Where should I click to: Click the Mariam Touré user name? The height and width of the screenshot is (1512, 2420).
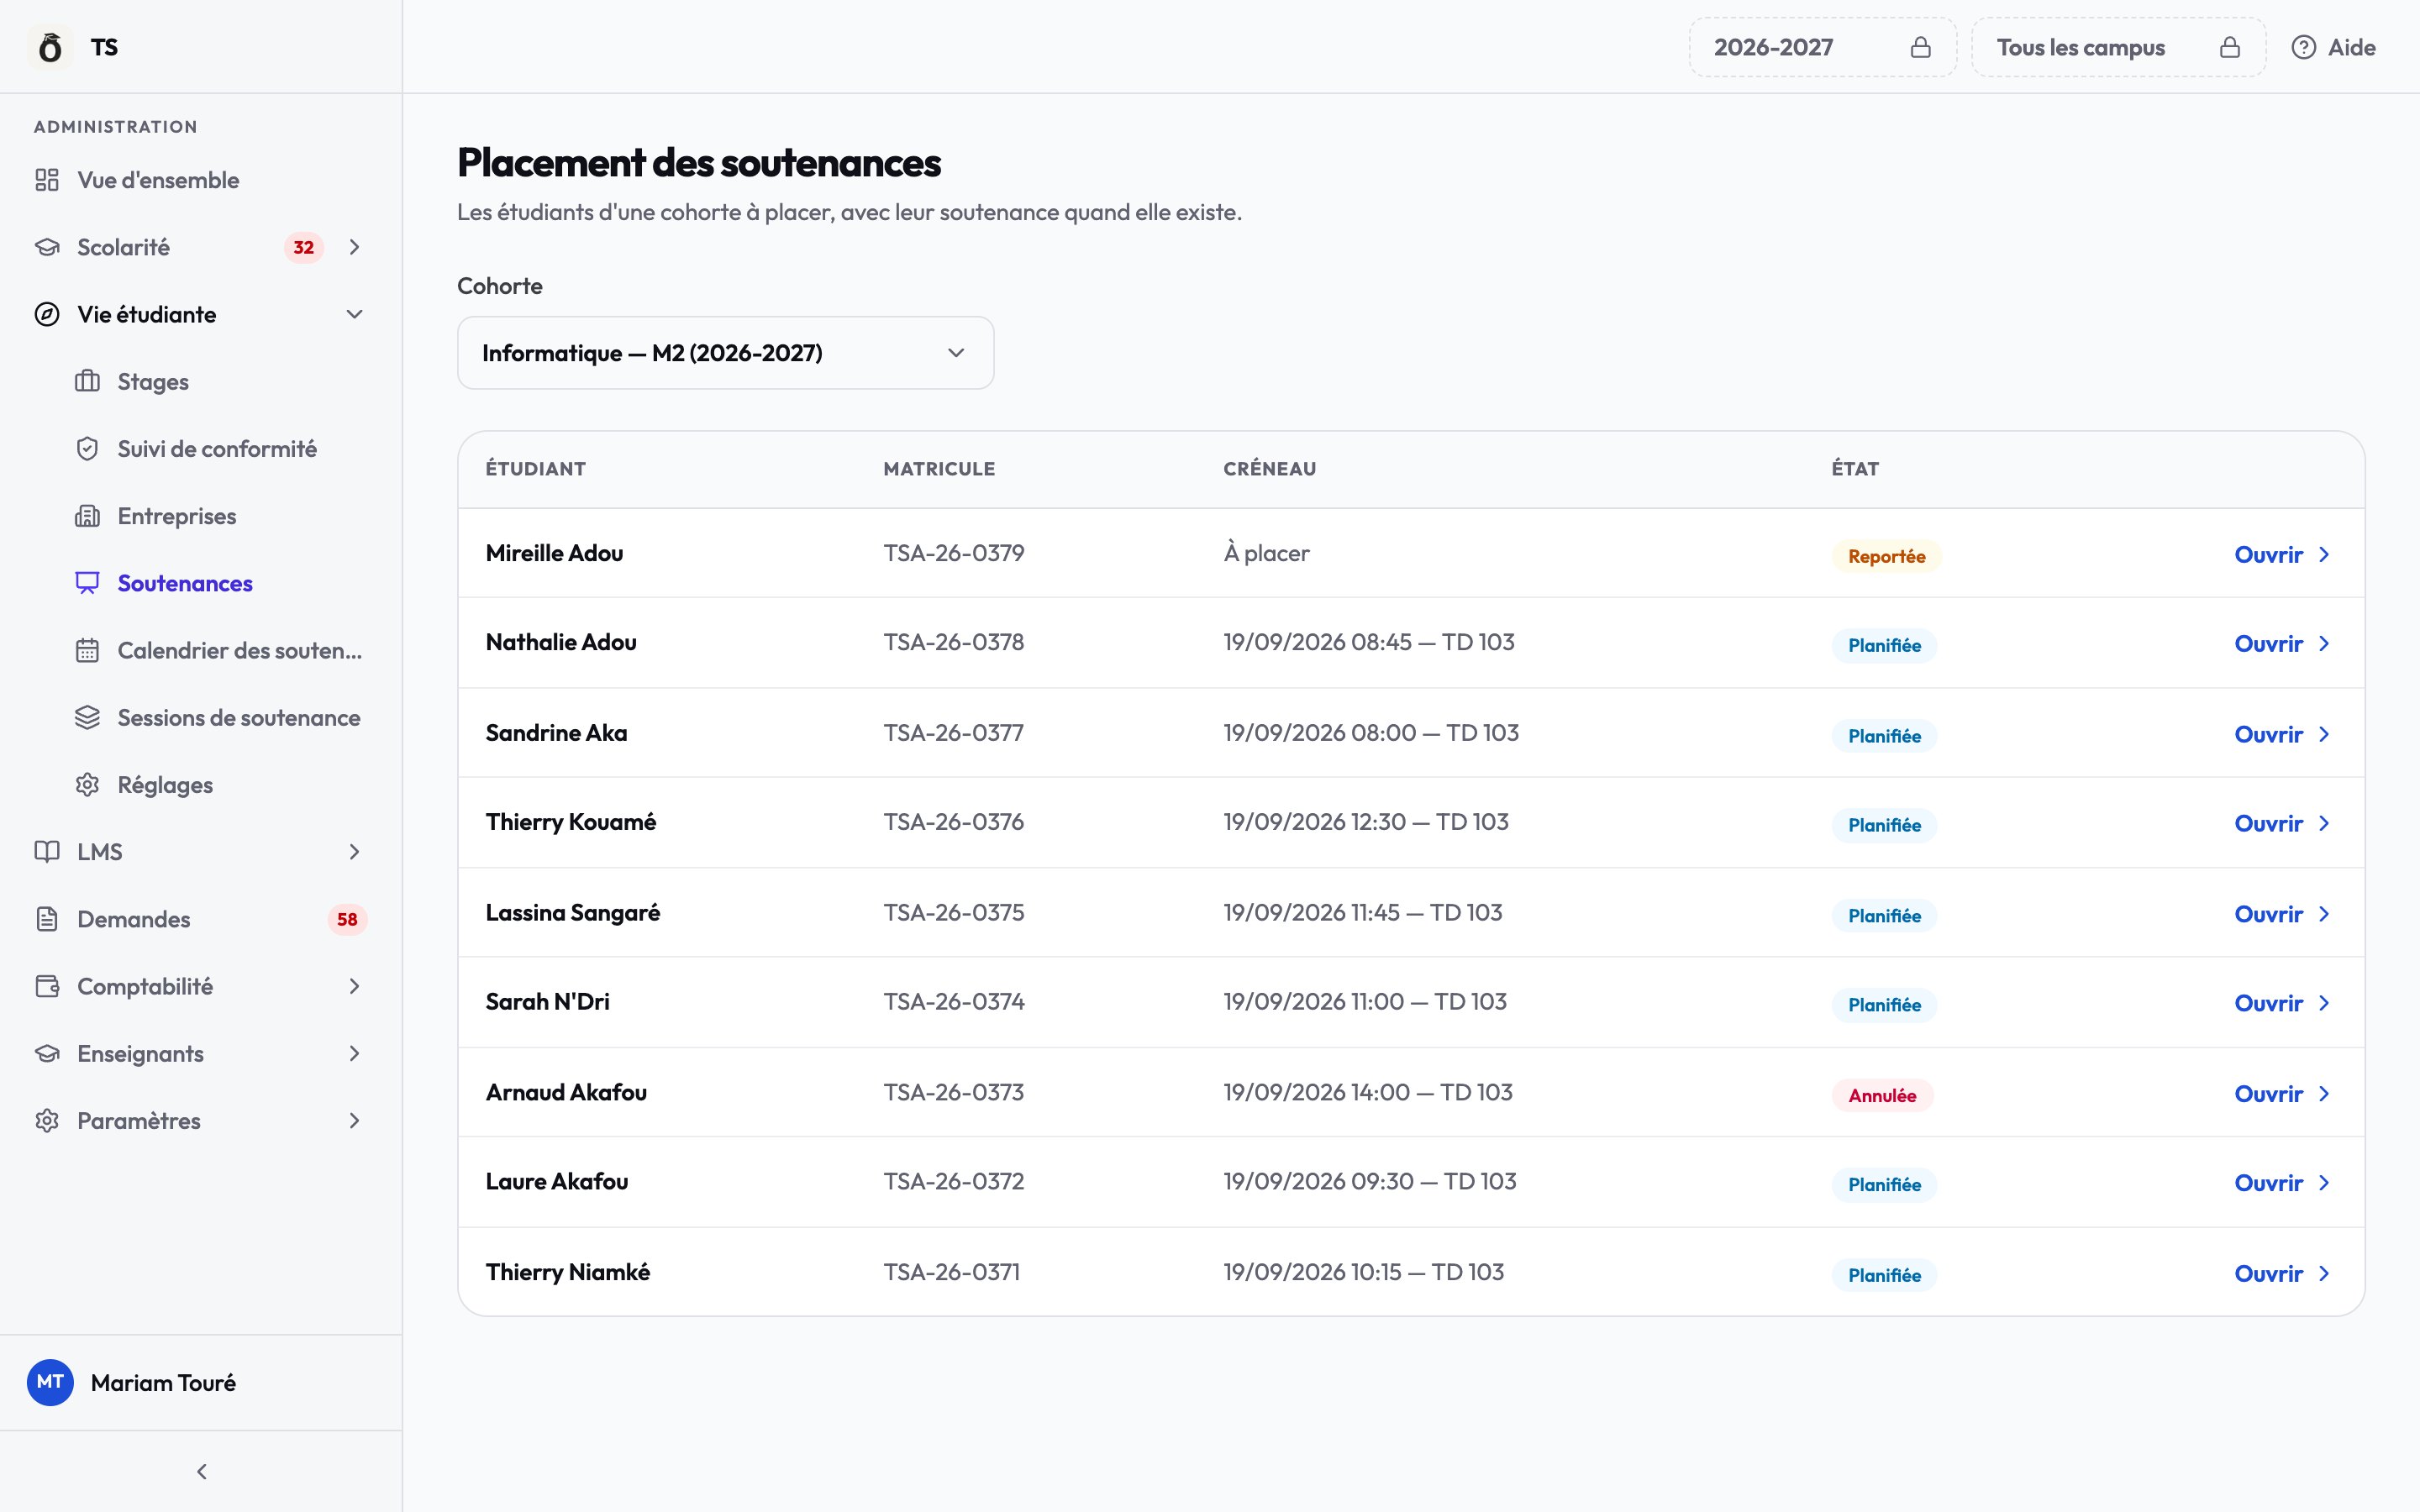(163, 1383)
